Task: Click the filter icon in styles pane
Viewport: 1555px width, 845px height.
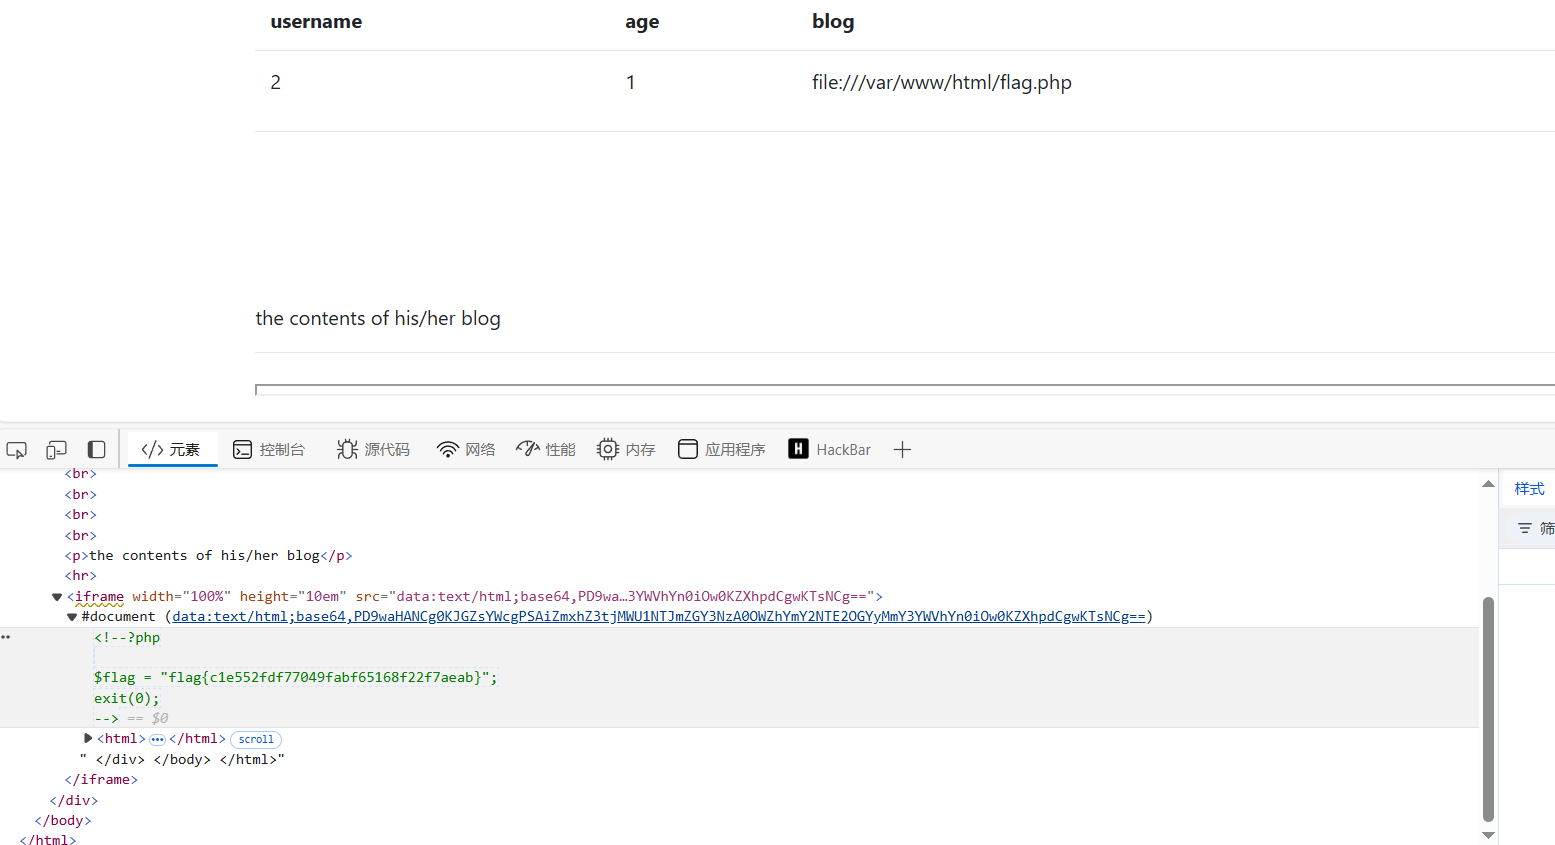Action: [x=1525, y=528]
